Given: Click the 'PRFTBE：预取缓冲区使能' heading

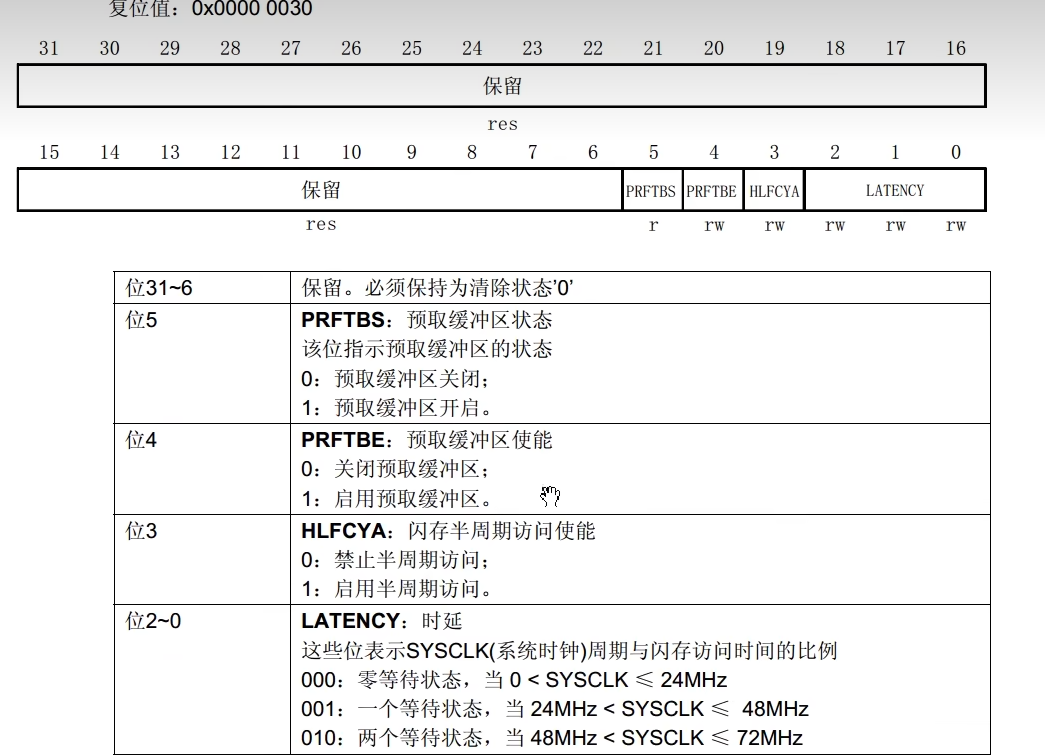Looking at the screenshot, I should coord(427,440).
